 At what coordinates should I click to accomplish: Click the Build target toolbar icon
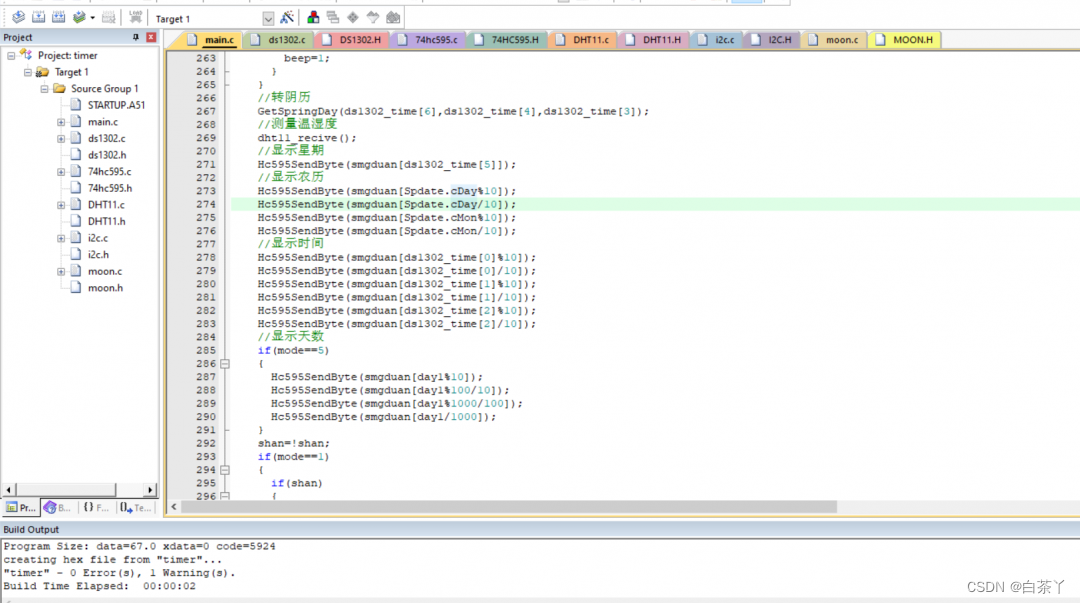[x=38, y=18]
